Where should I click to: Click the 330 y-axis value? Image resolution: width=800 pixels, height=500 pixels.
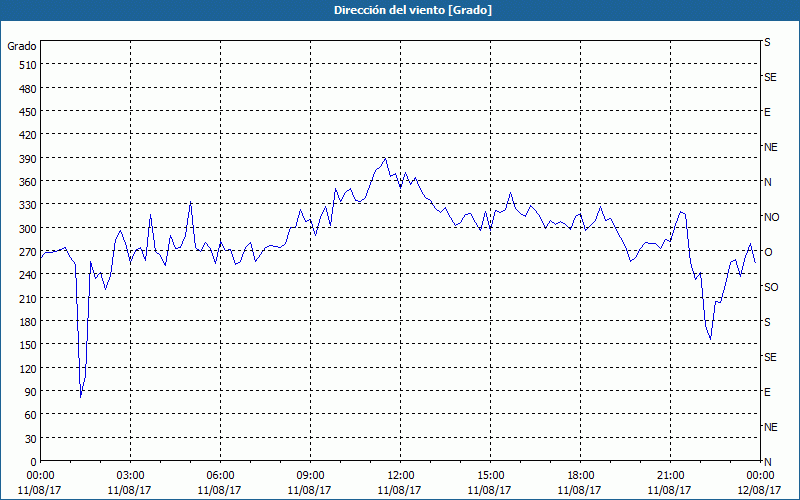pos(29,205)
